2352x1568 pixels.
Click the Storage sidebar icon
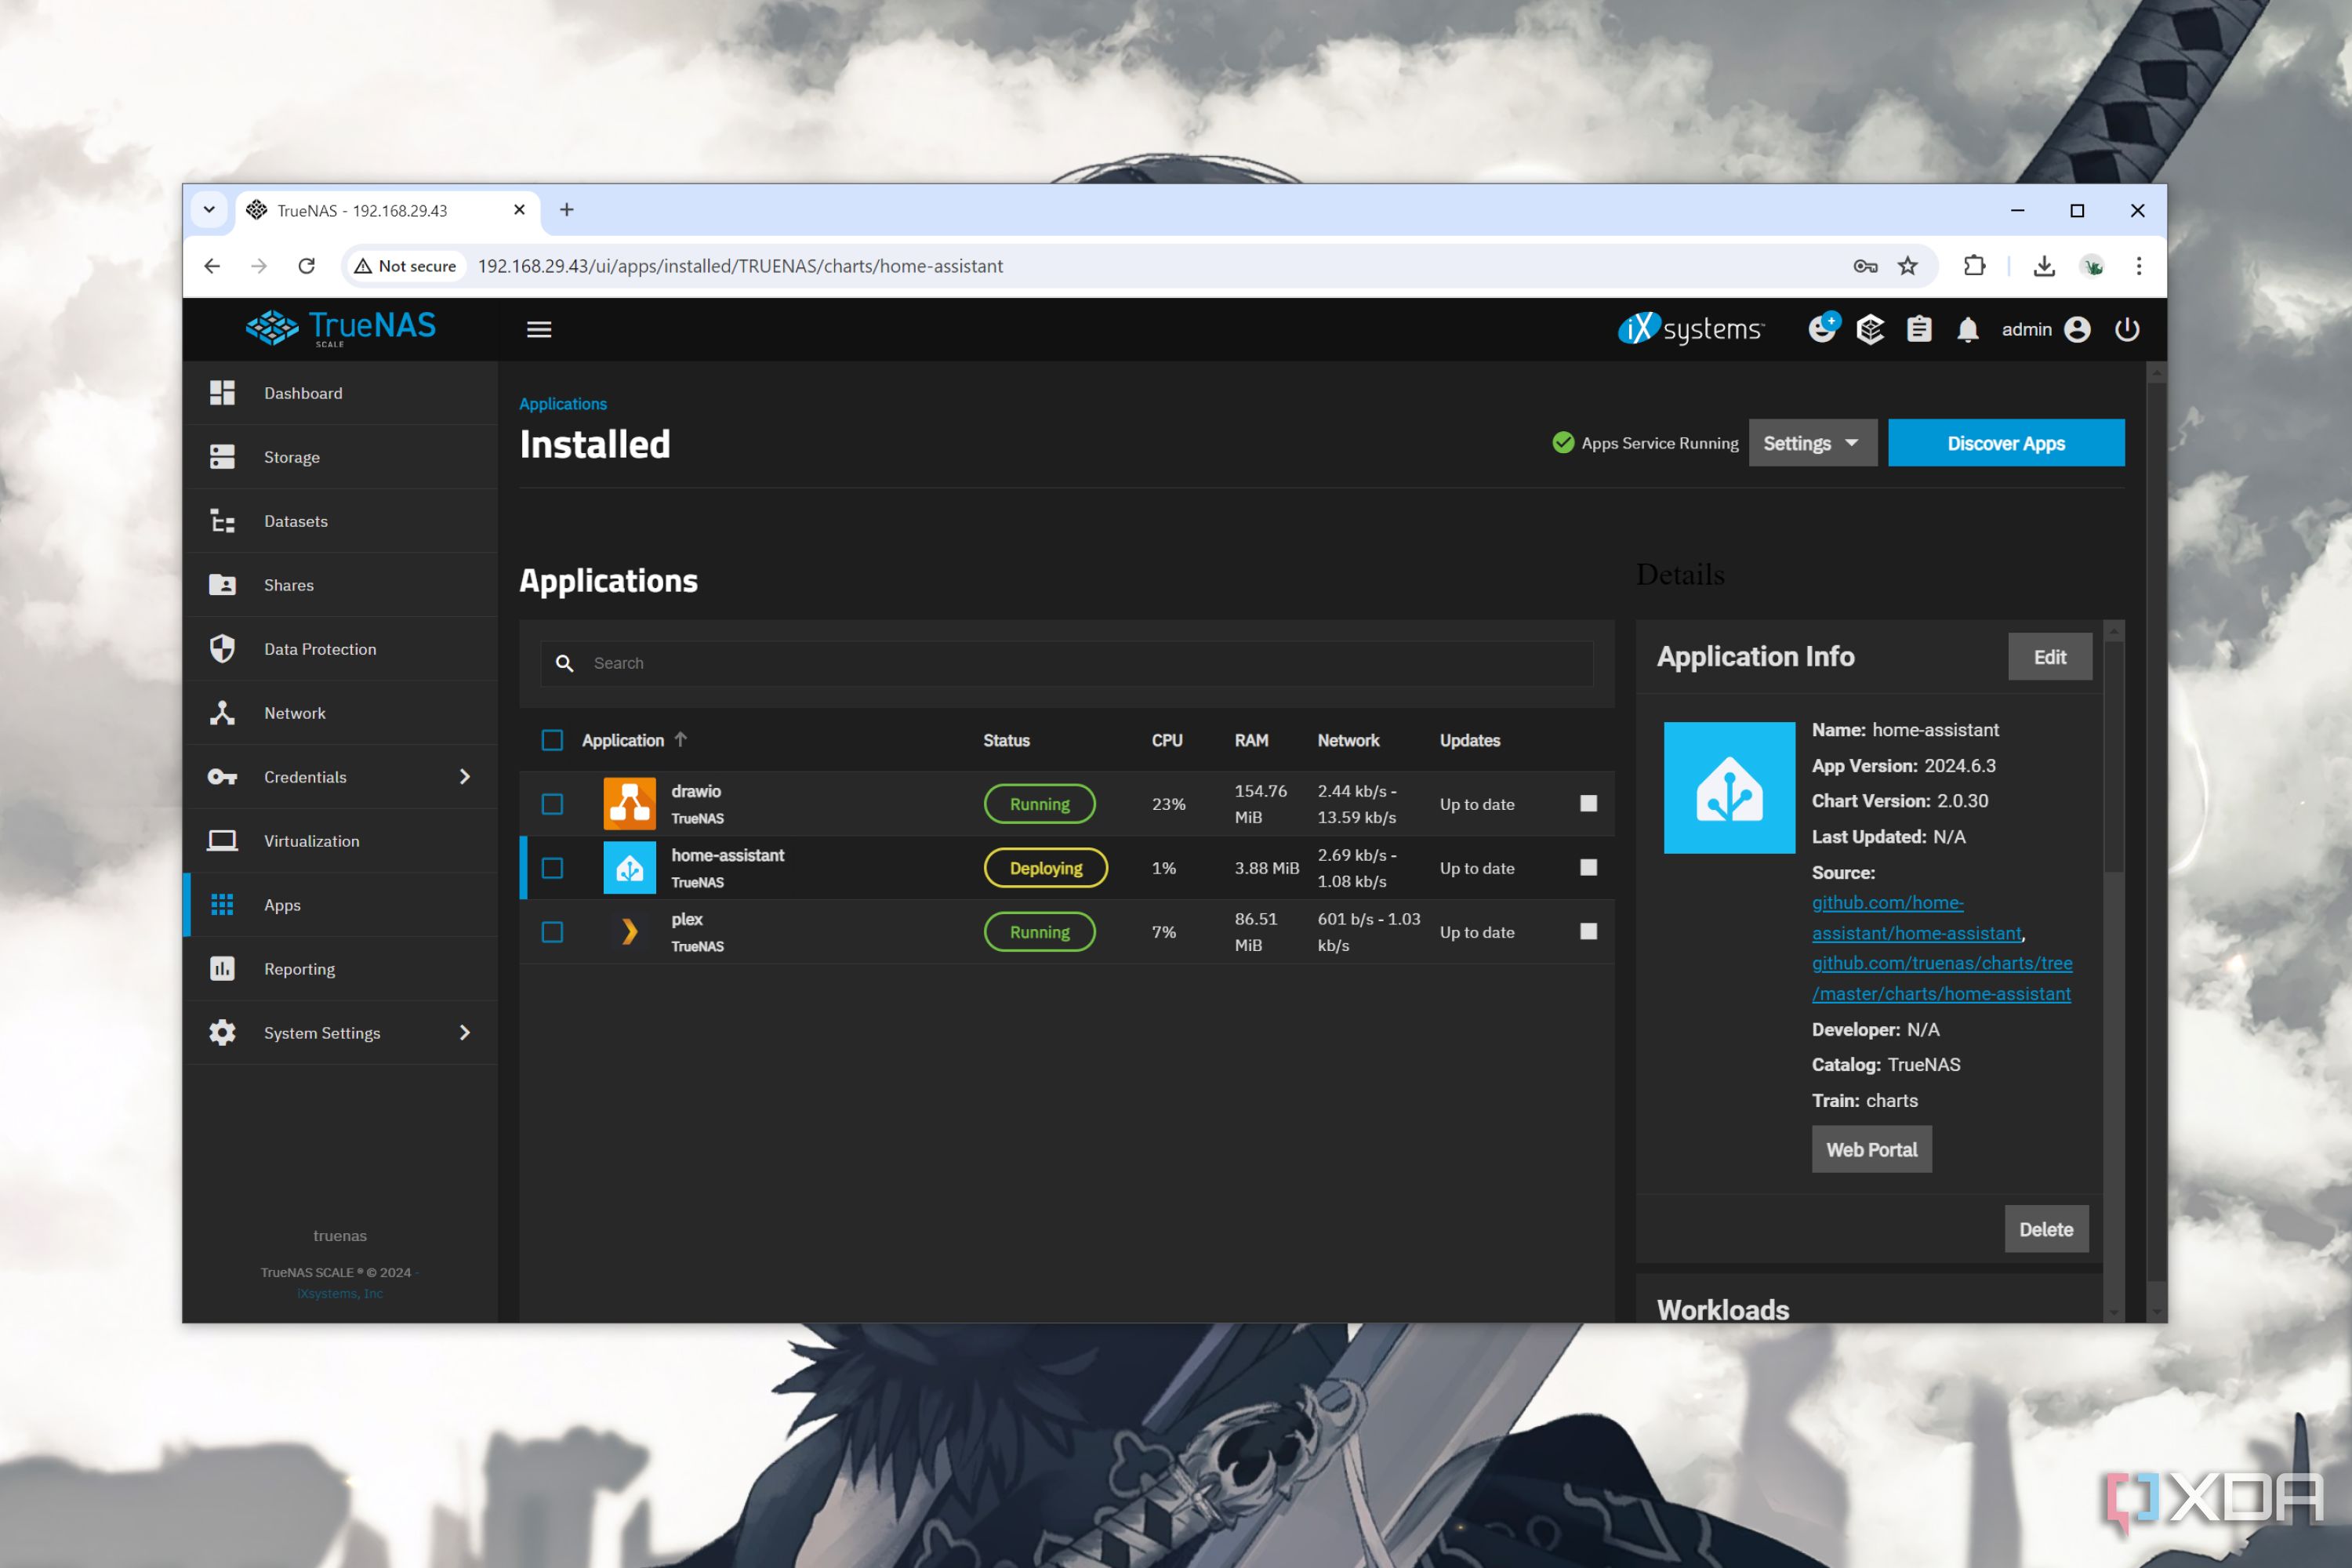pos(222,457)
